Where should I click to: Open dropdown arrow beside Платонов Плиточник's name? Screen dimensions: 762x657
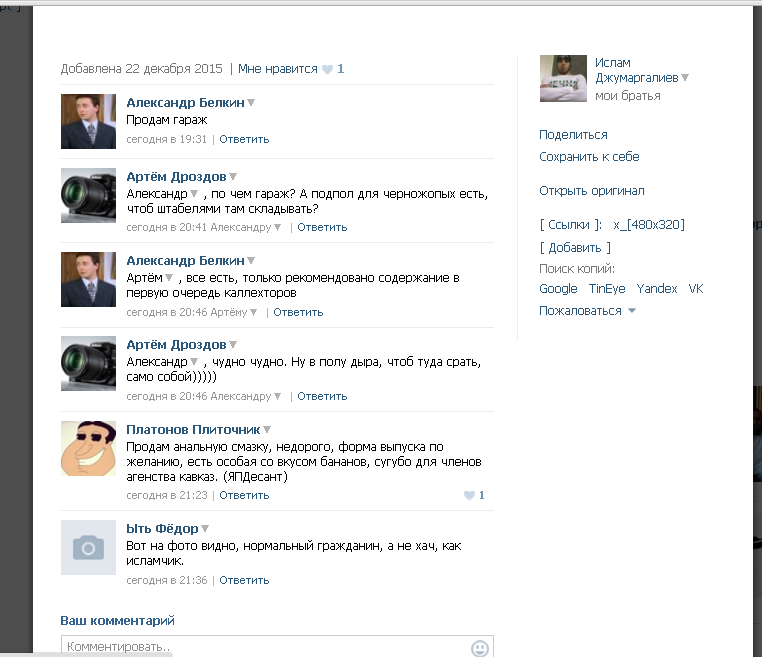click(x=267, y=430)
